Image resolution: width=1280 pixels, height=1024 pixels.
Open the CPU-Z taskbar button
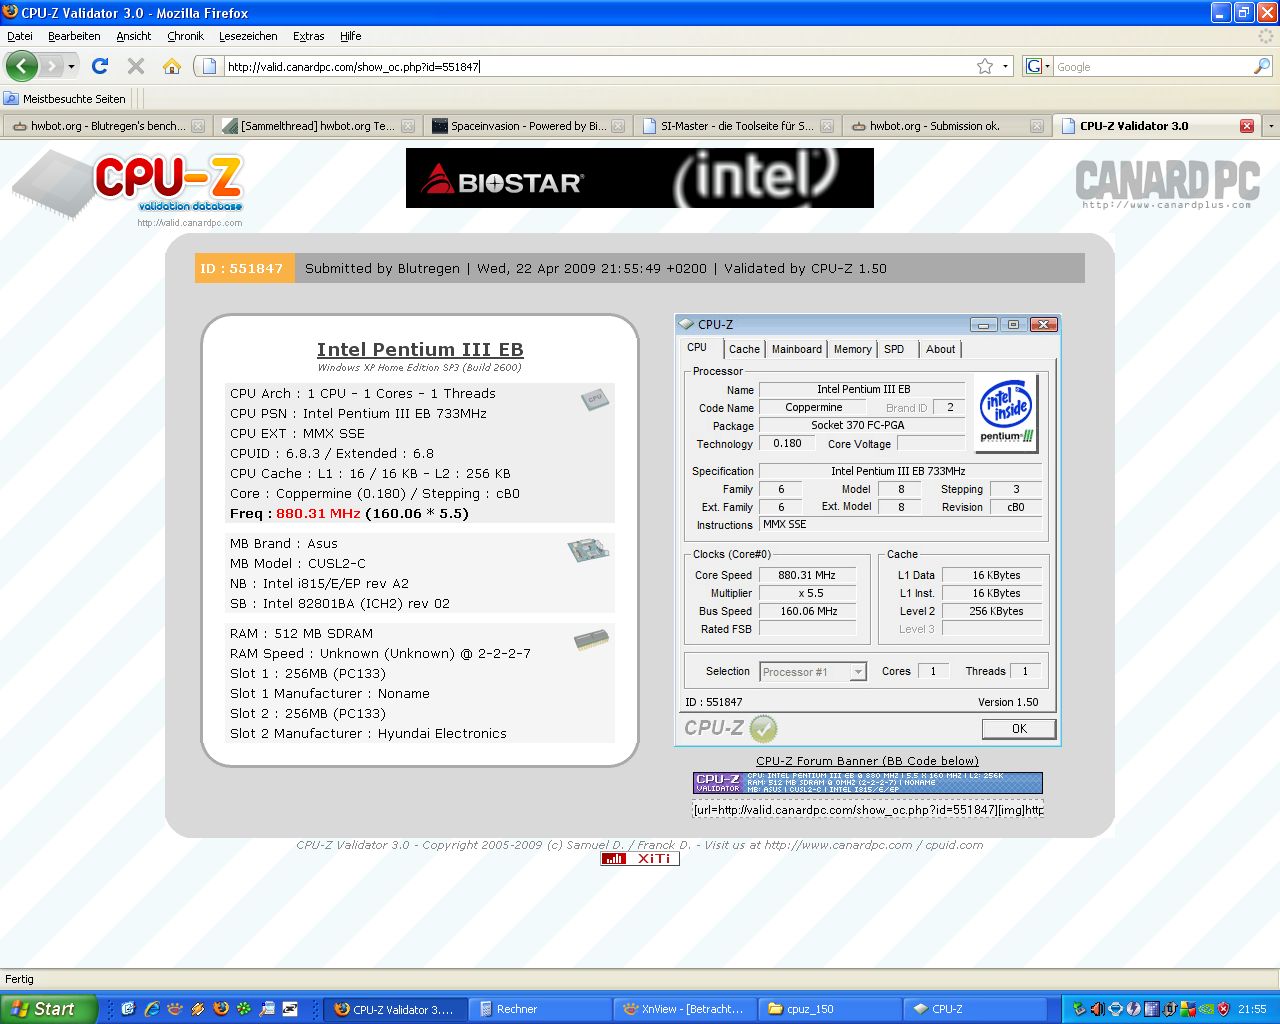click(974, 1009)
